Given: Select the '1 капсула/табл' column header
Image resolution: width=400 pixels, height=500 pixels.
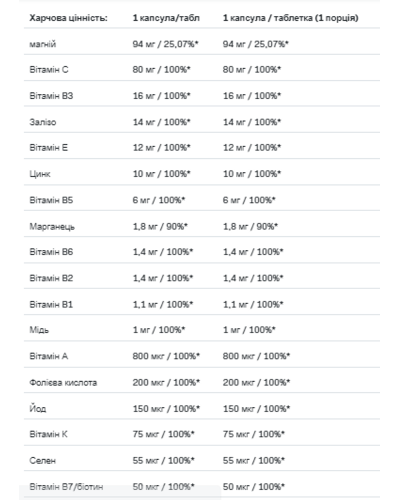Looking at the screenshot, I should (166, 18).
